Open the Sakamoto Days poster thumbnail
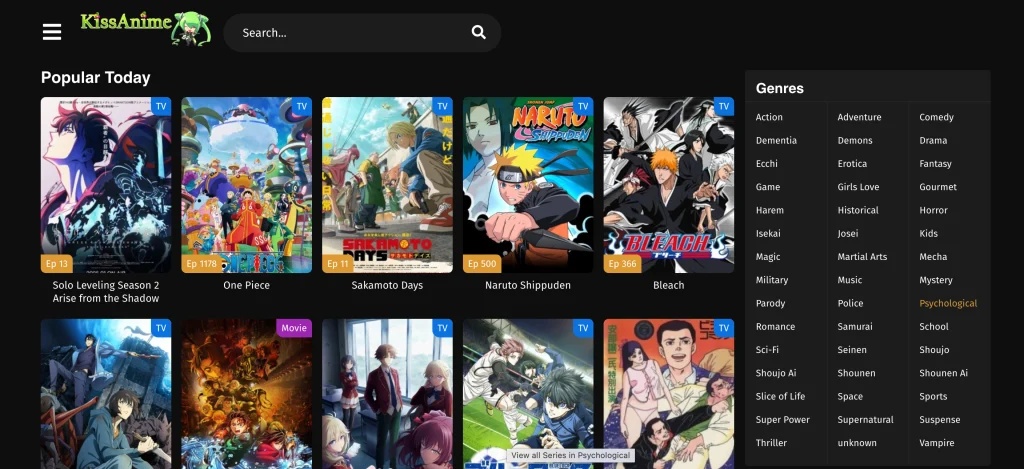Image resolution: width=1024 pixels, height=469 pixels. 387,185
